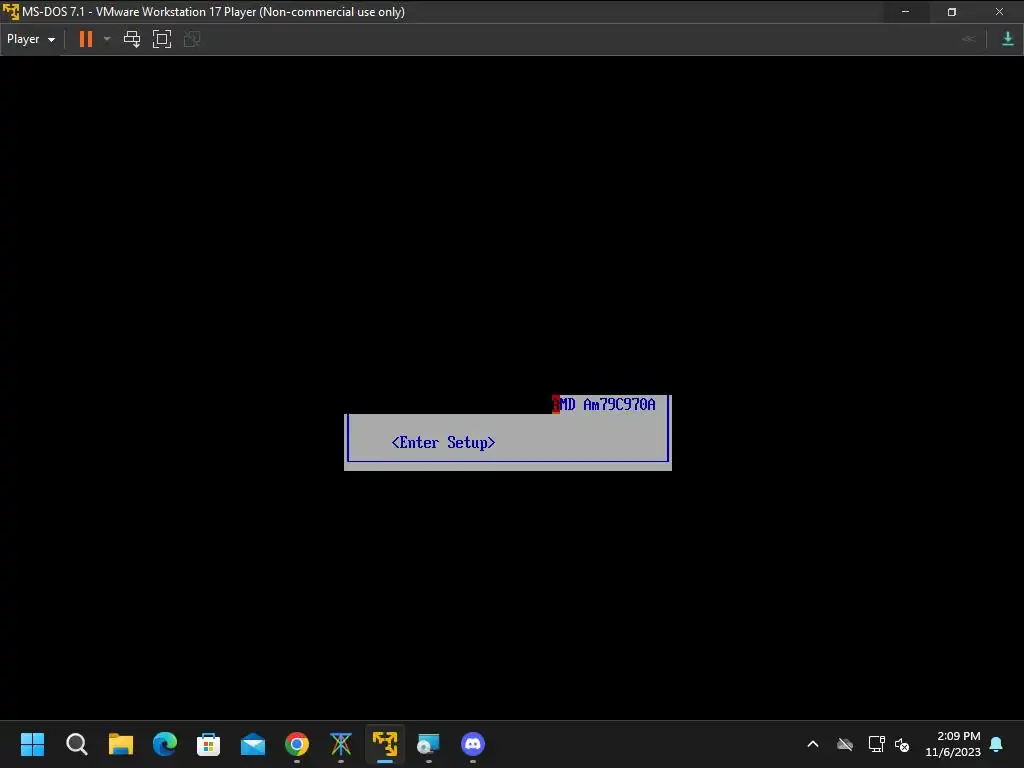Click the AMD Am79C970A text

(604, 405)
